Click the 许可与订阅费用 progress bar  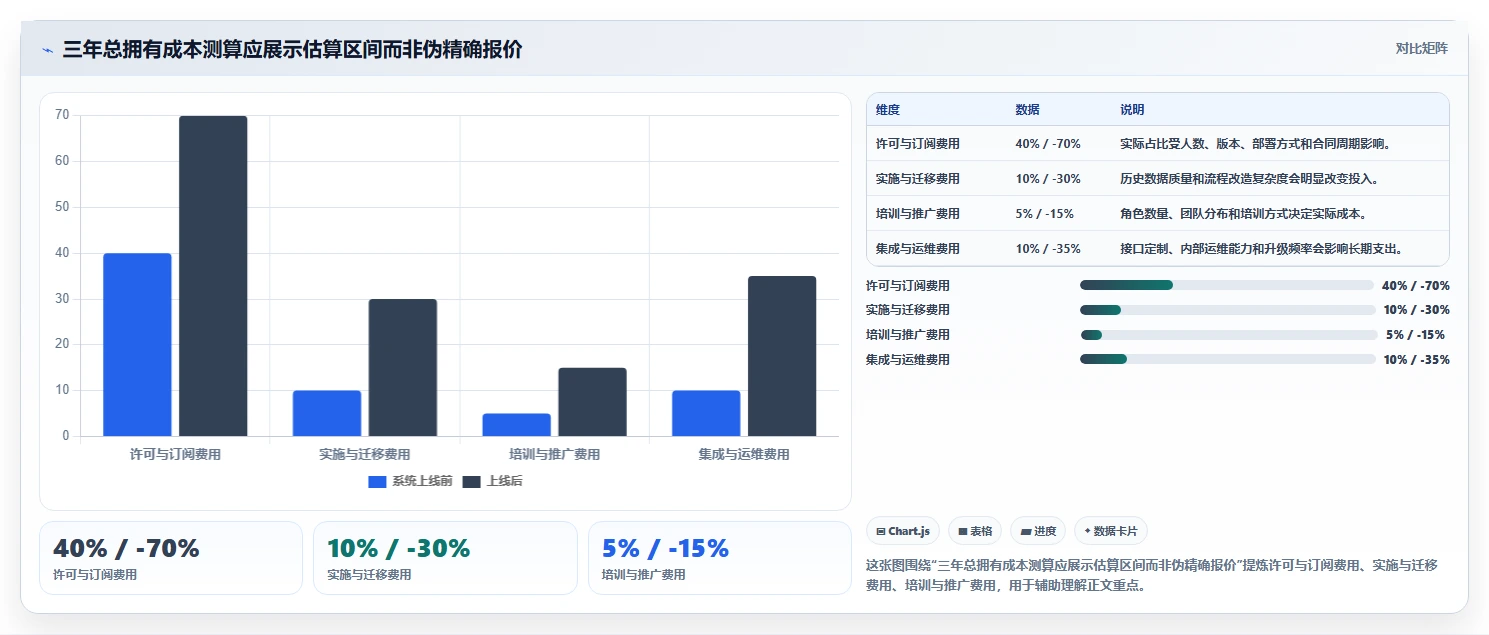[x=1227, y=285]
